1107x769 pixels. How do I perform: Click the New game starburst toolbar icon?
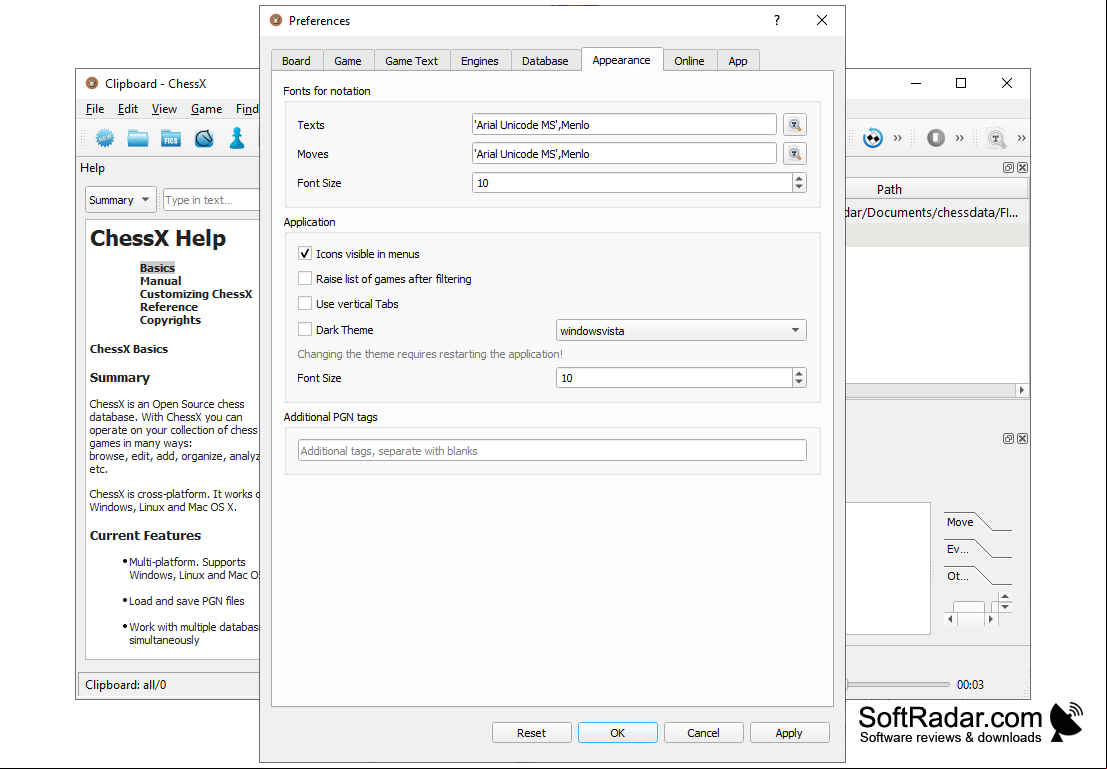pyautogui.click(x=104, y=138)
